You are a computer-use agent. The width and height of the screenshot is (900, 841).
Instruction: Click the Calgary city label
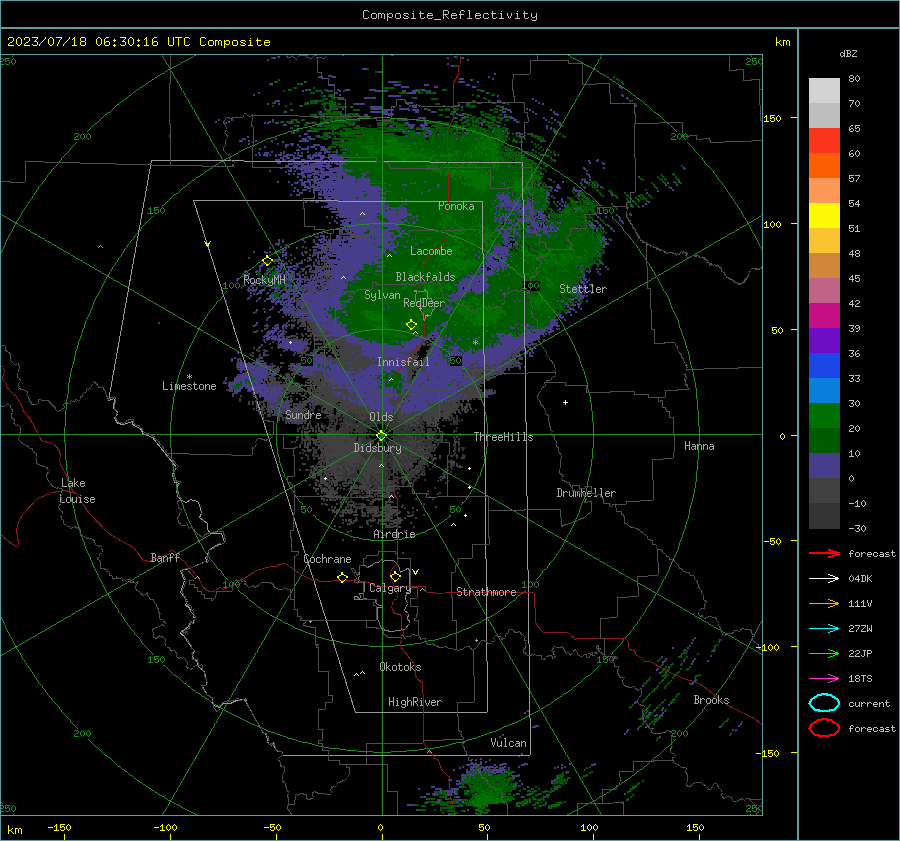pos(390,588)
